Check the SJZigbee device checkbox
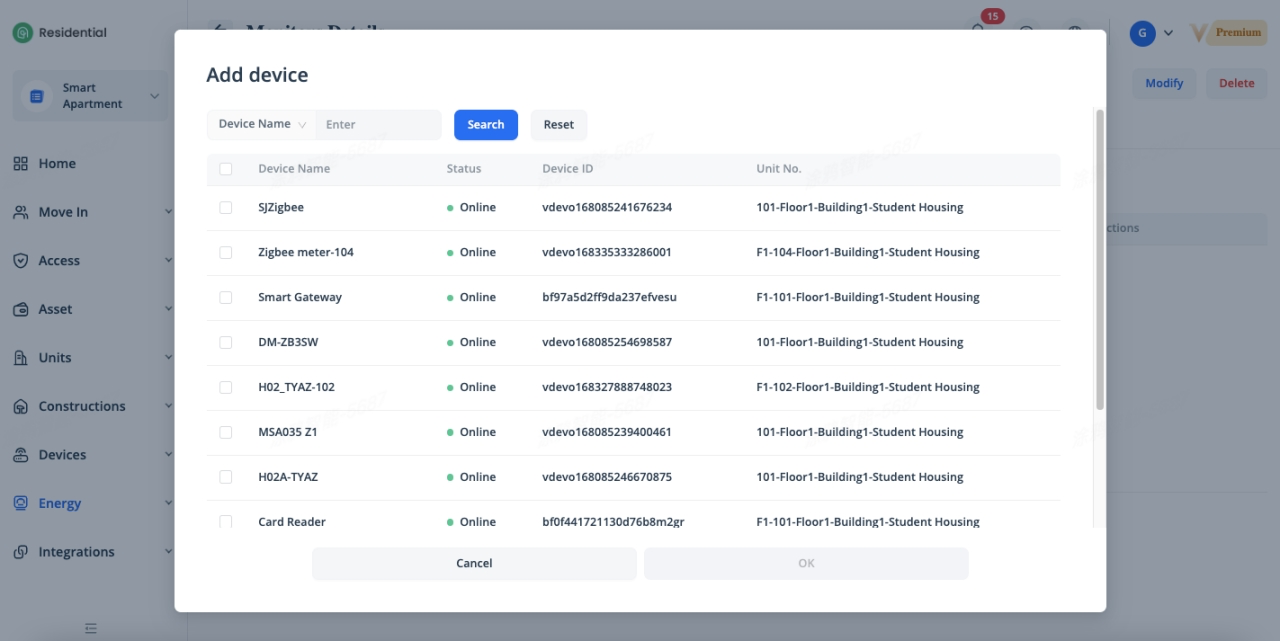 pyautogui.click(x=226, y=208)
